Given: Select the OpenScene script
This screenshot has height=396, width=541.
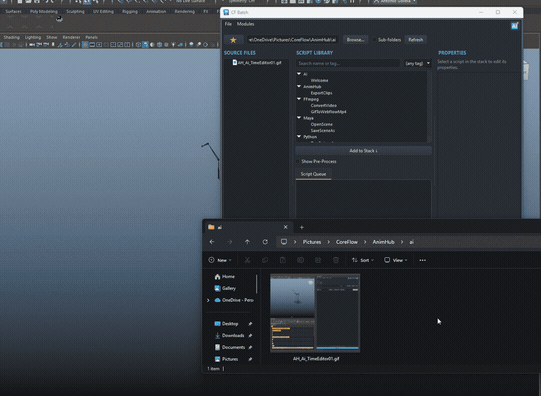Looking at the screenshot, I should (322, 124).
